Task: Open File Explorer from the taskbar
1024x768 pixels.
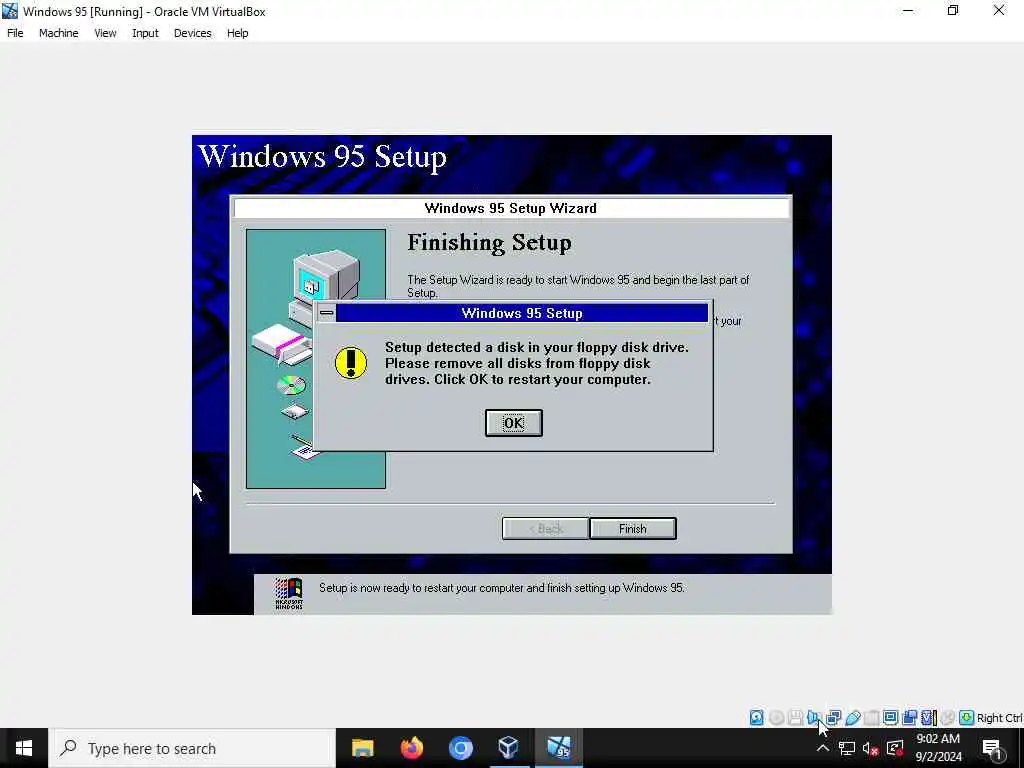Action: coord(362,748)
